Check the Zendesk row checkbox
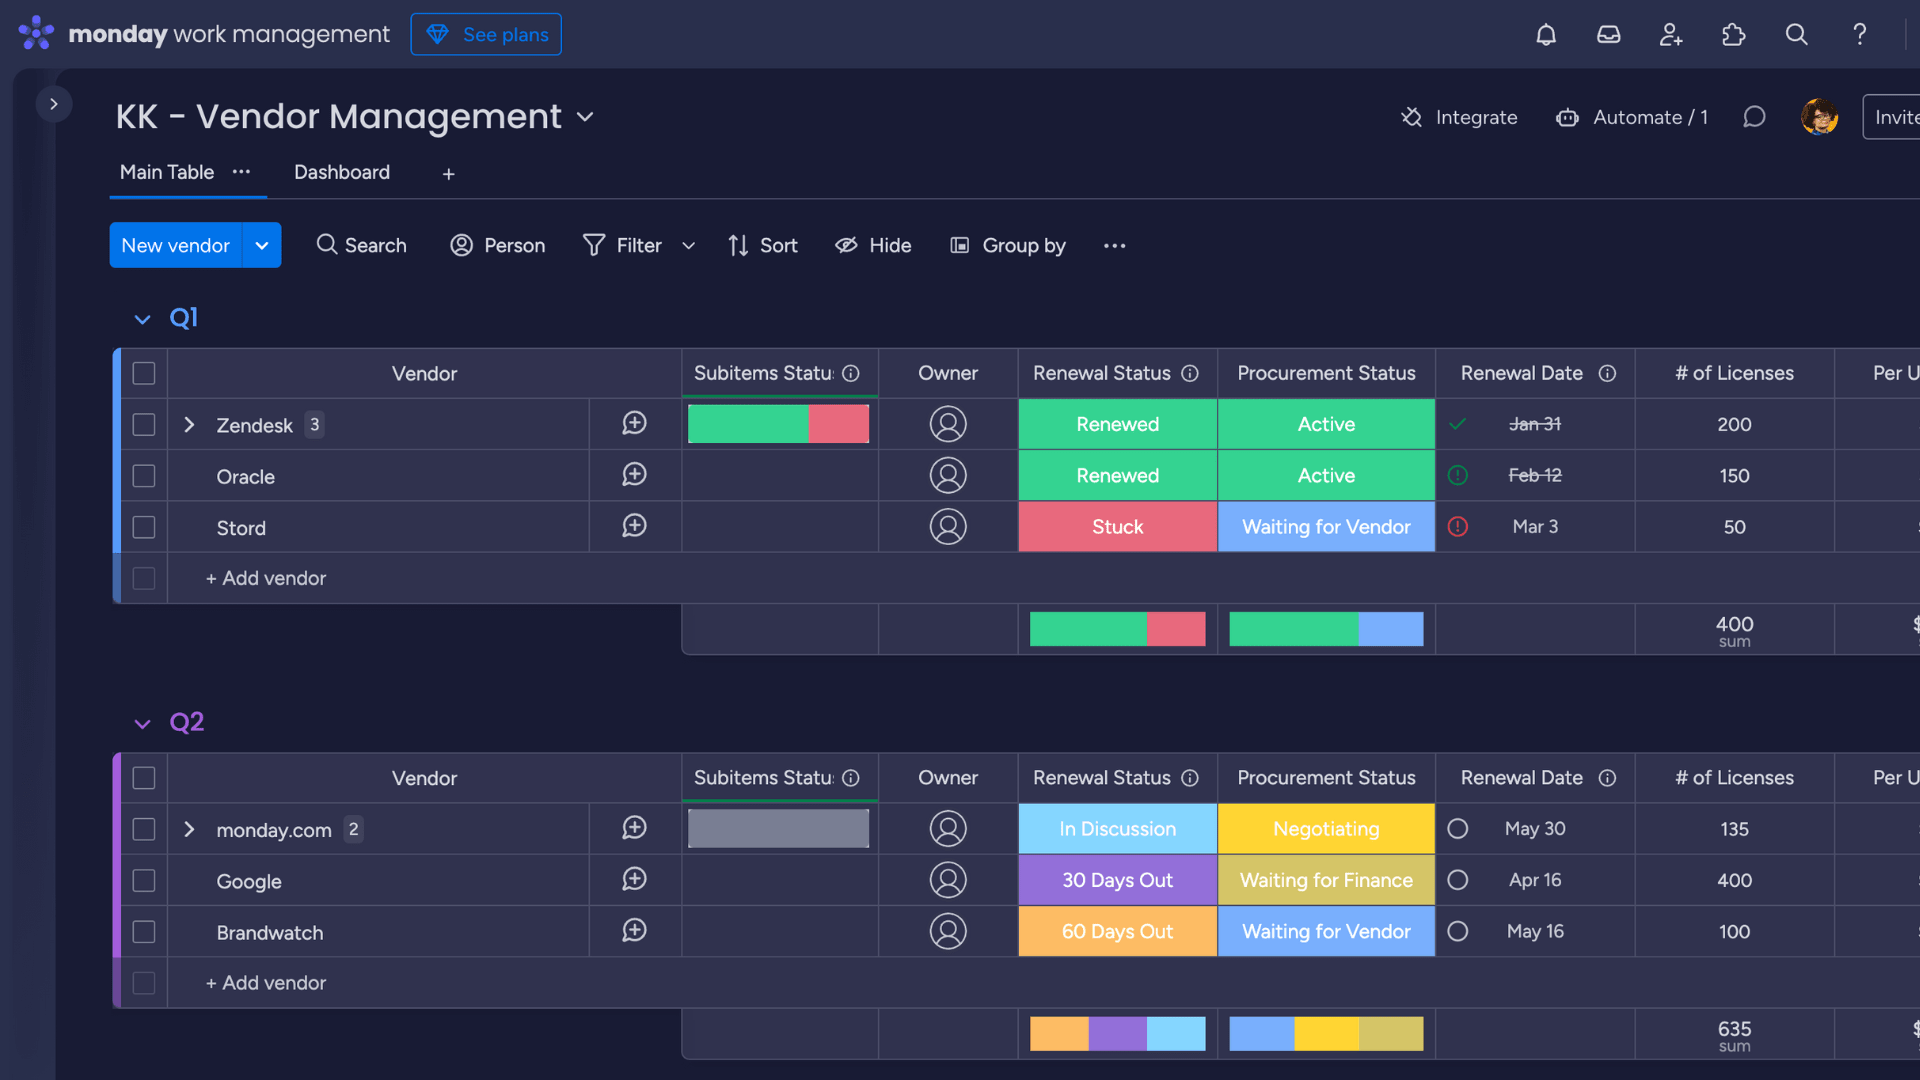 144,425
